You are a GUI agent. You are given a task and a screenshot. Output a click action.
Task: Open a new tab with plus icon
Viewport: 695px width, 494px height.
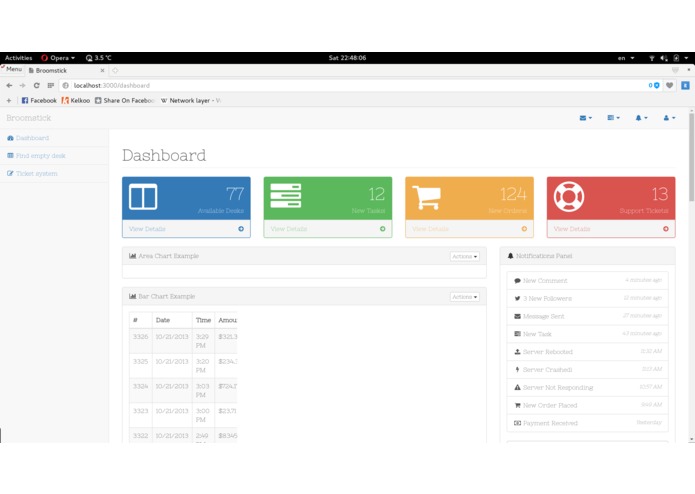point(115,70)
